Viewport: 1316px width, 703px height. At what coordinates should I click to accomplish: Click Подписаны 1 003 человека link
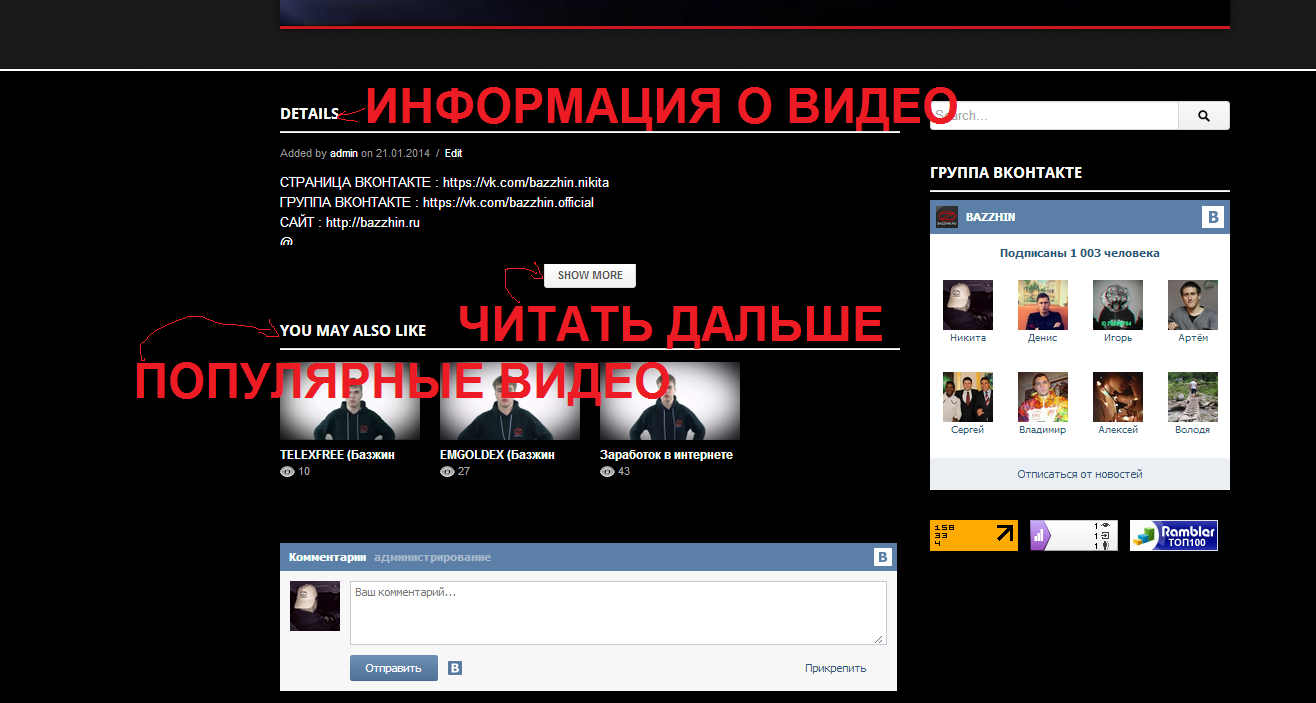coord(1080,253)
